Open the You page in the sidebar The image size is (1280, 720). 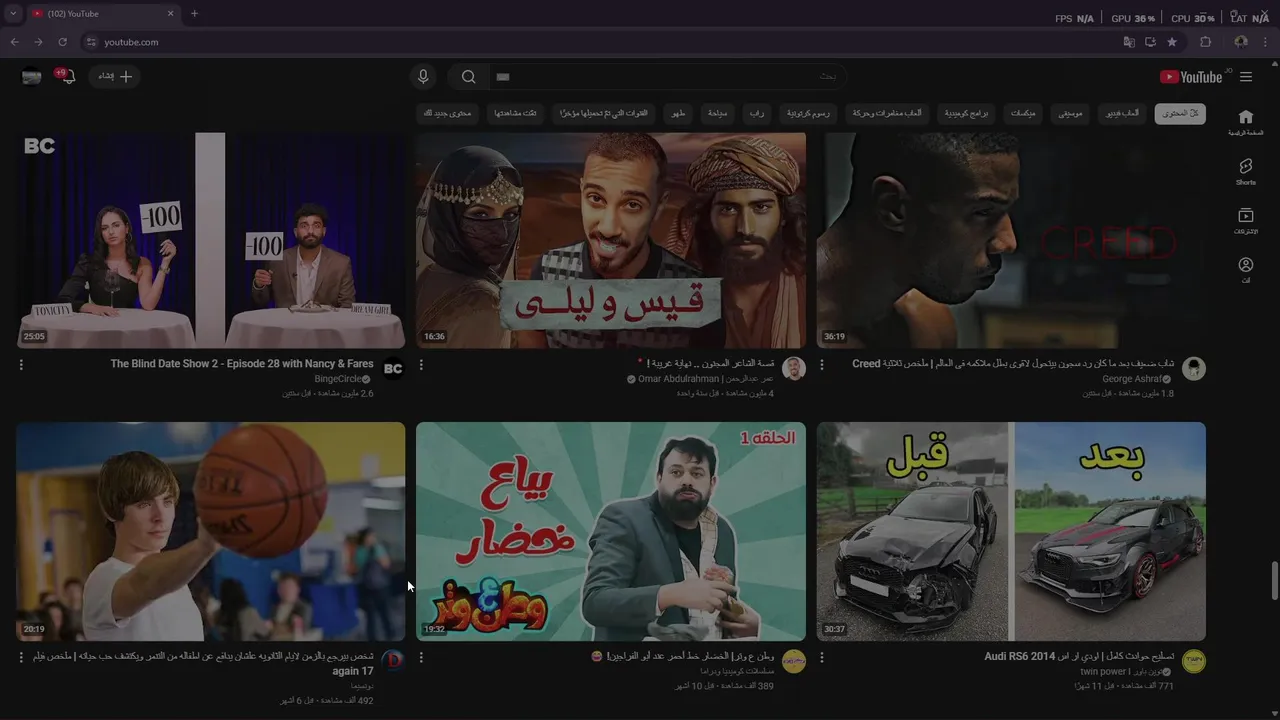(x=1245, y=270)
